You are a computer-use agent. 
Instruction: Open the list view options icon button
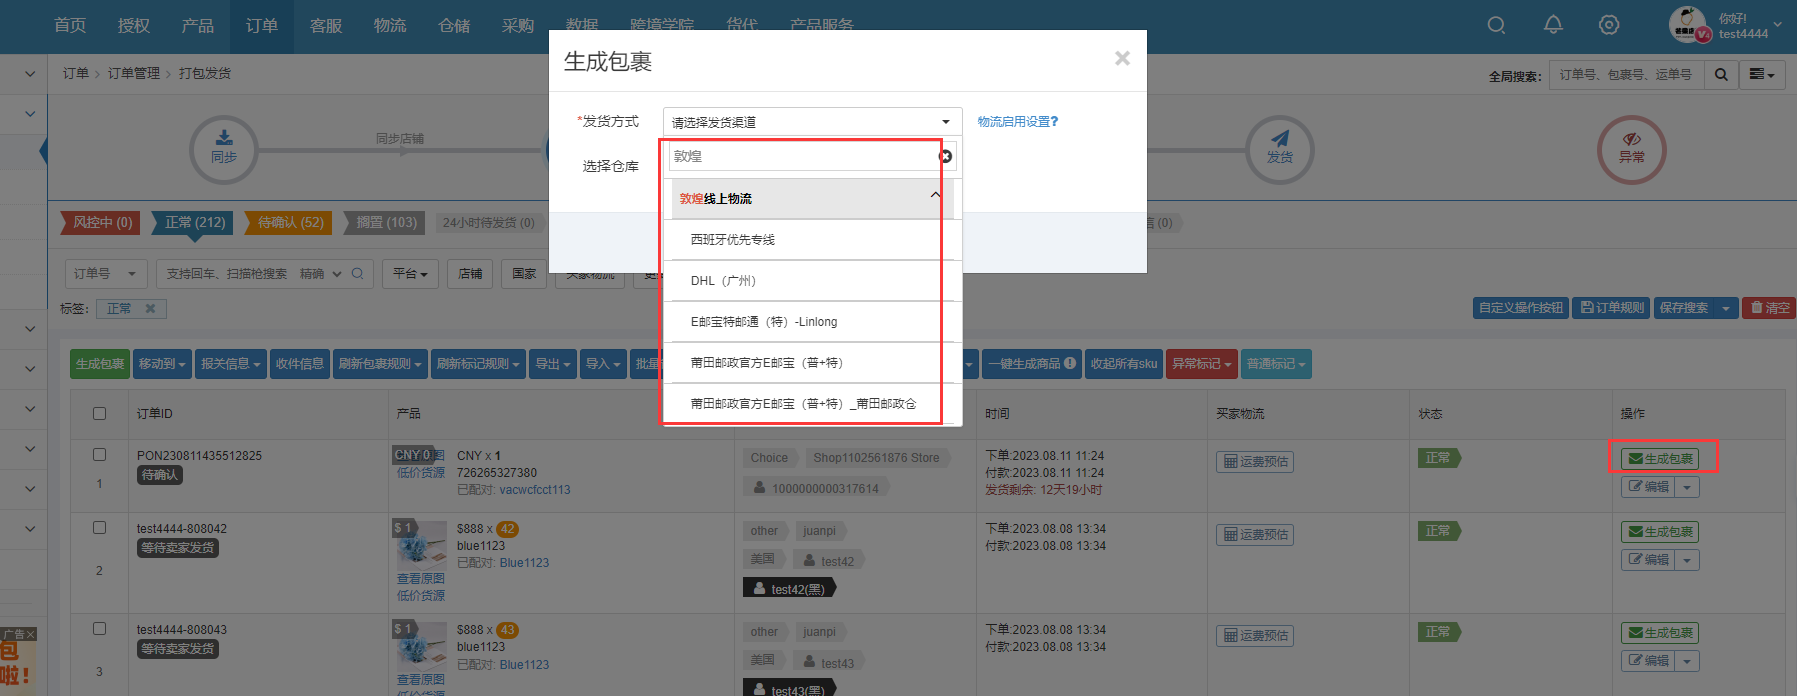click(x=1762, y=75)
